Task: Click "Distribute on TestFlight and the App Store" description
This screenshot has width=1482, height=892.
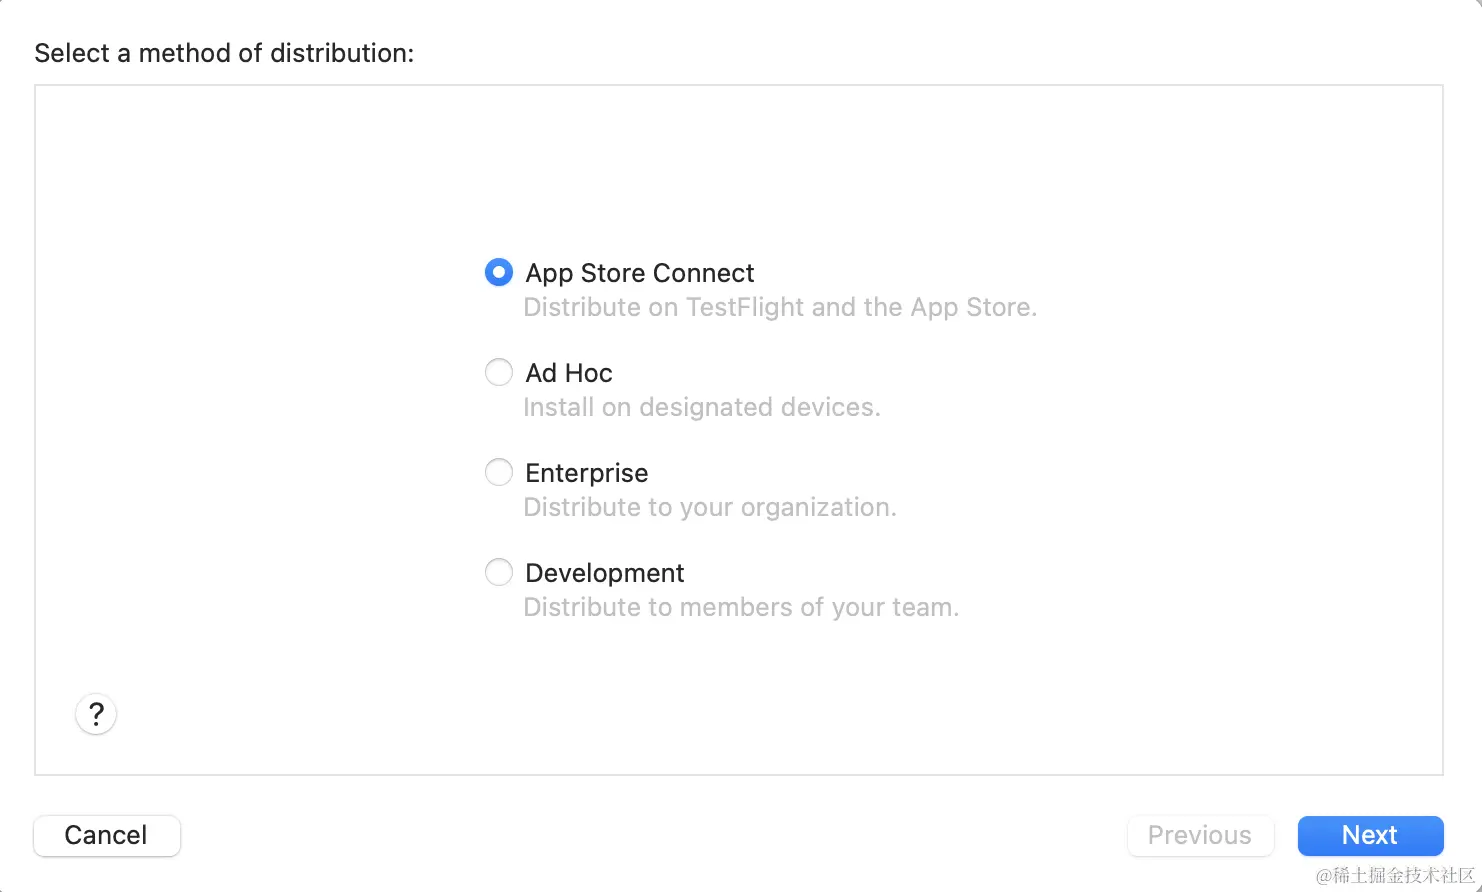Action: tap(780, 307)
